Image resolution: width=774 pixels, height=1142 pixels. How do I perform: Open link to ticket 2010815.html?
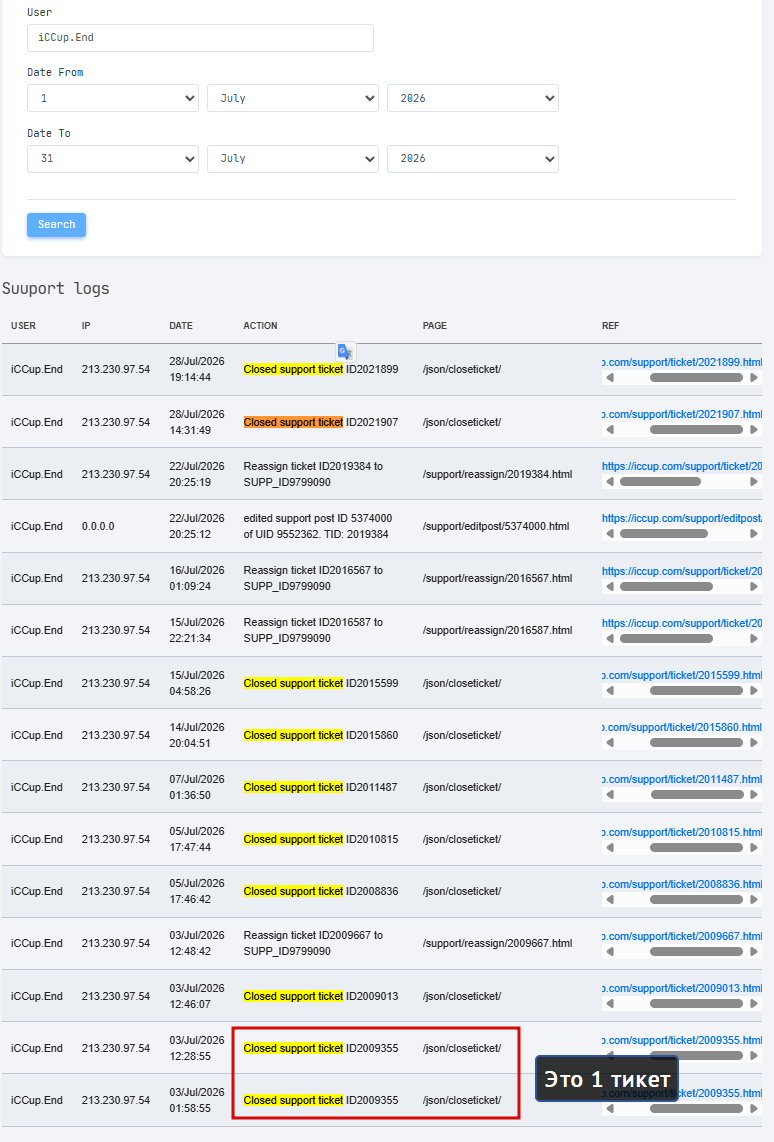point(682,832)
